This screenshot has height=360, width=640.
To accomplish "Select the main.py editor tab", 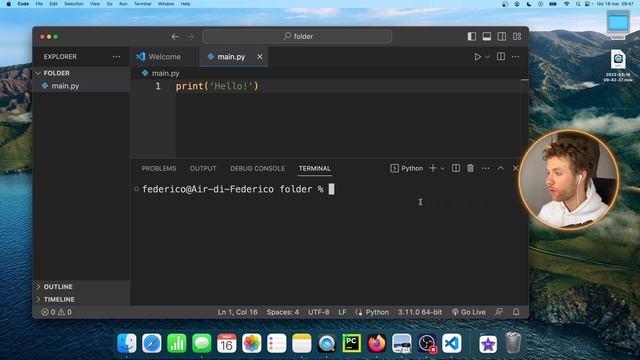I will (231, 57).
